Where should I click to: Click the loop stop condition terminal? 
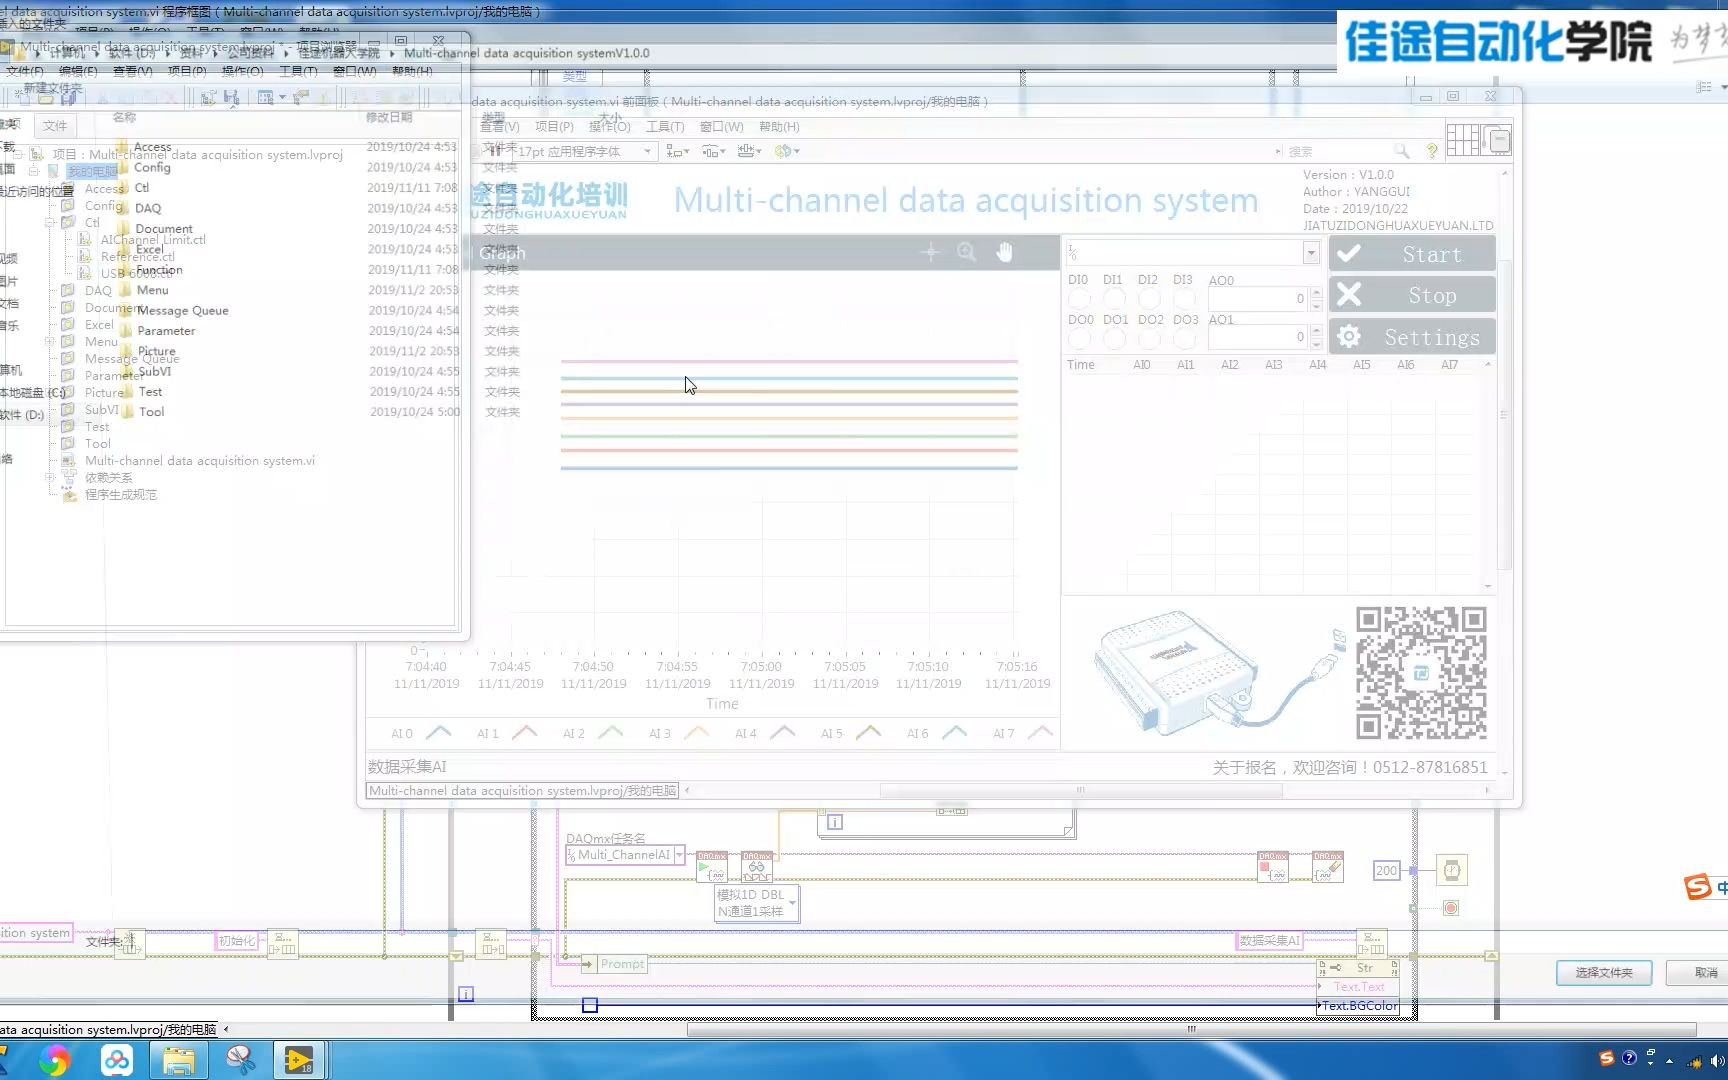tap(1451, 908)
